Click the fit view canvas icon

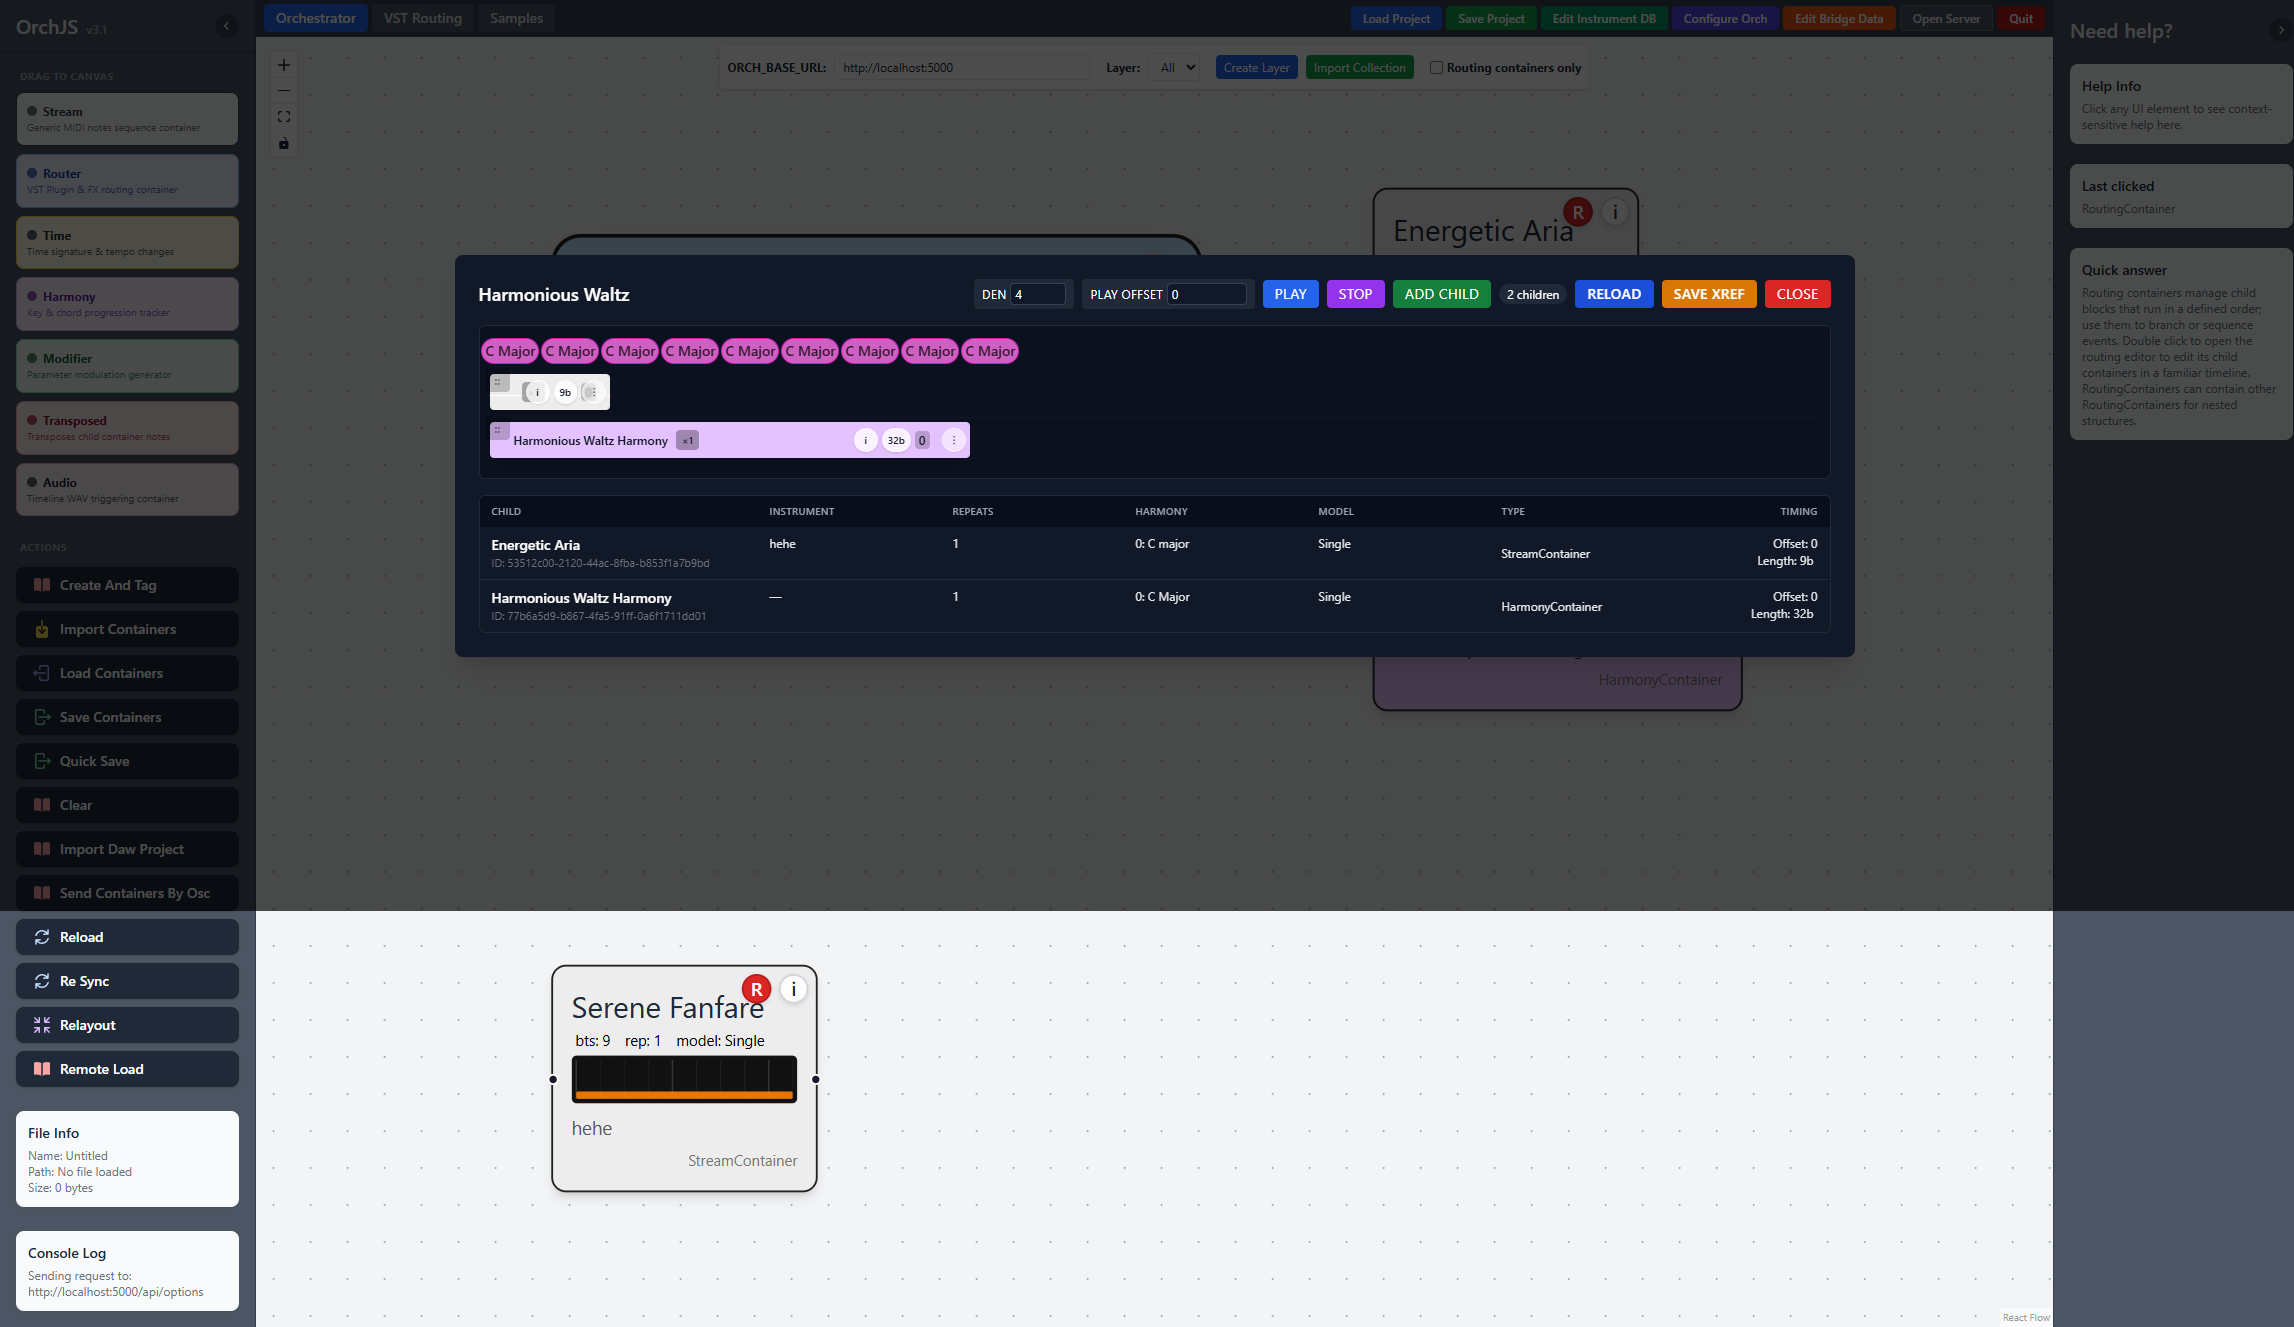pyautogui.click(x=284, y=117)
